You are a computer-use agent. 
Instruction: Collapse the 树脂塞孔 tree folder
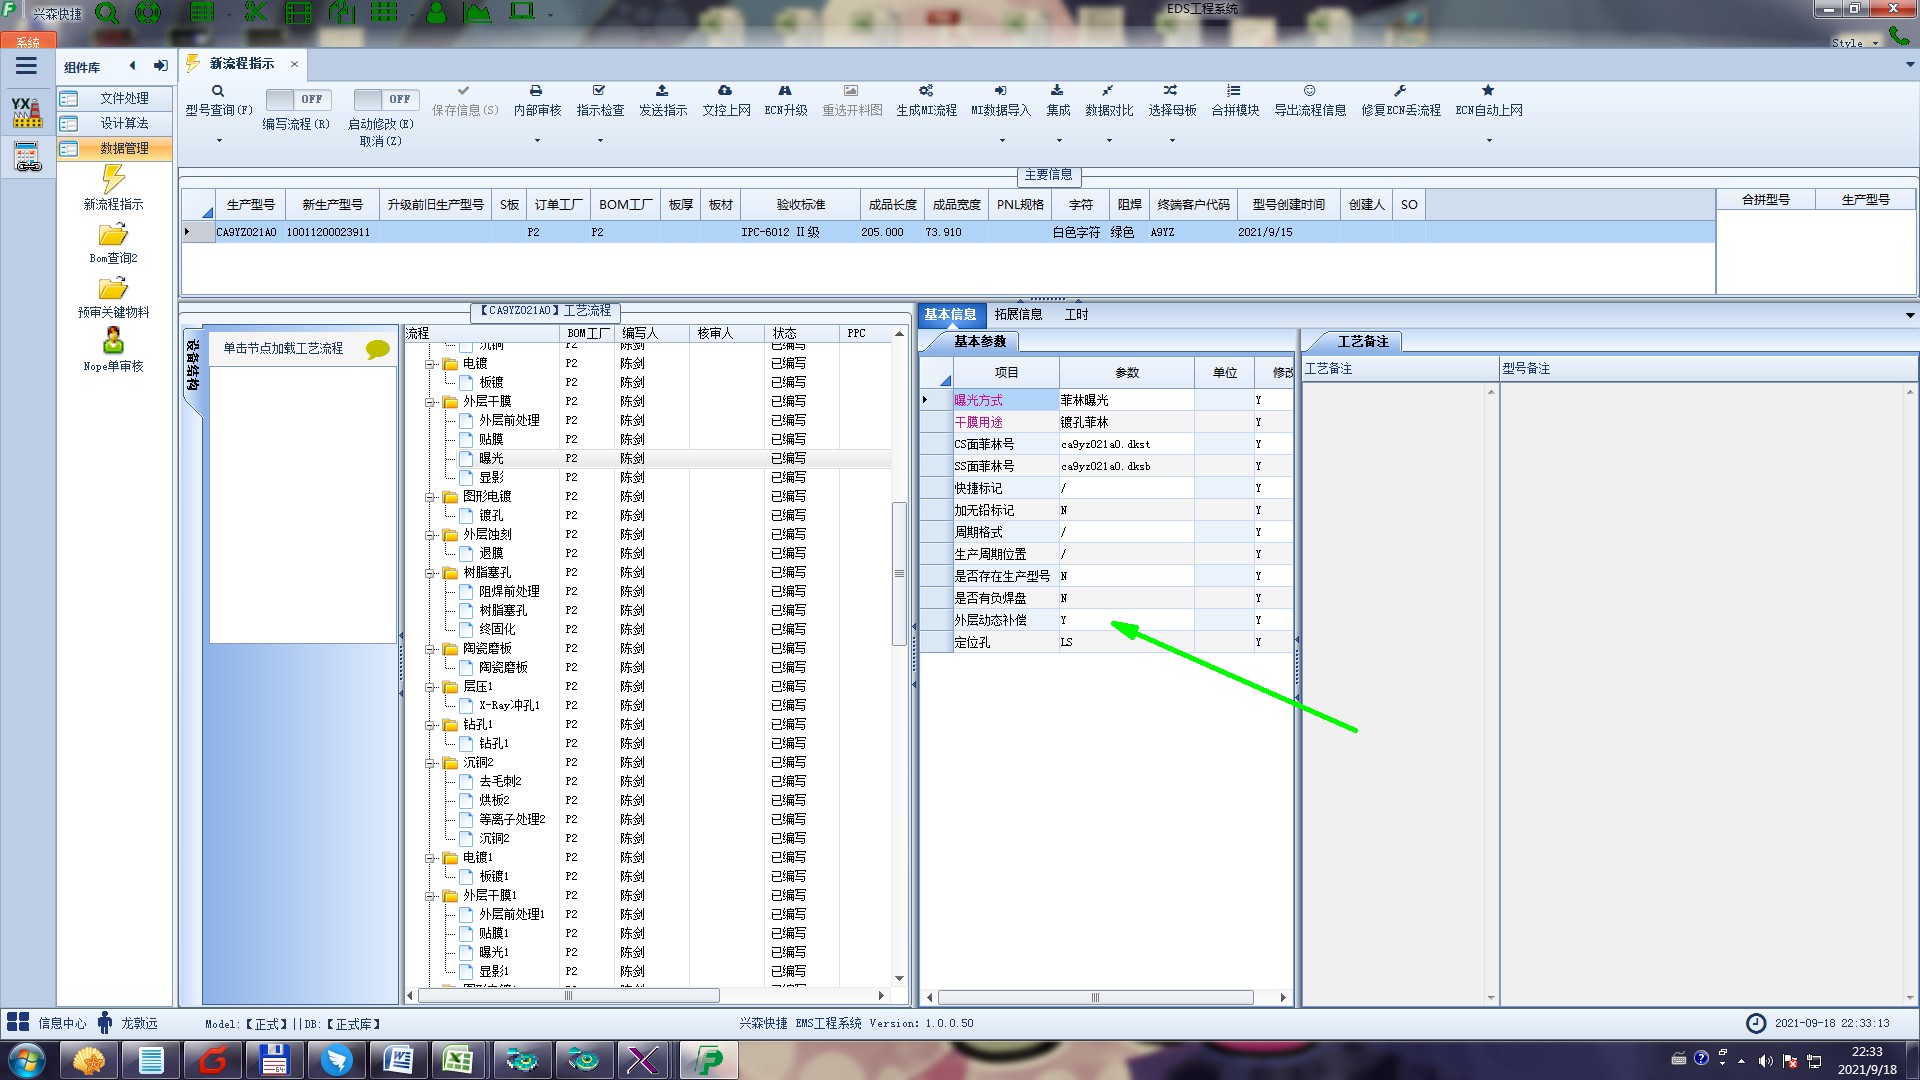click(x=430, y=573)
